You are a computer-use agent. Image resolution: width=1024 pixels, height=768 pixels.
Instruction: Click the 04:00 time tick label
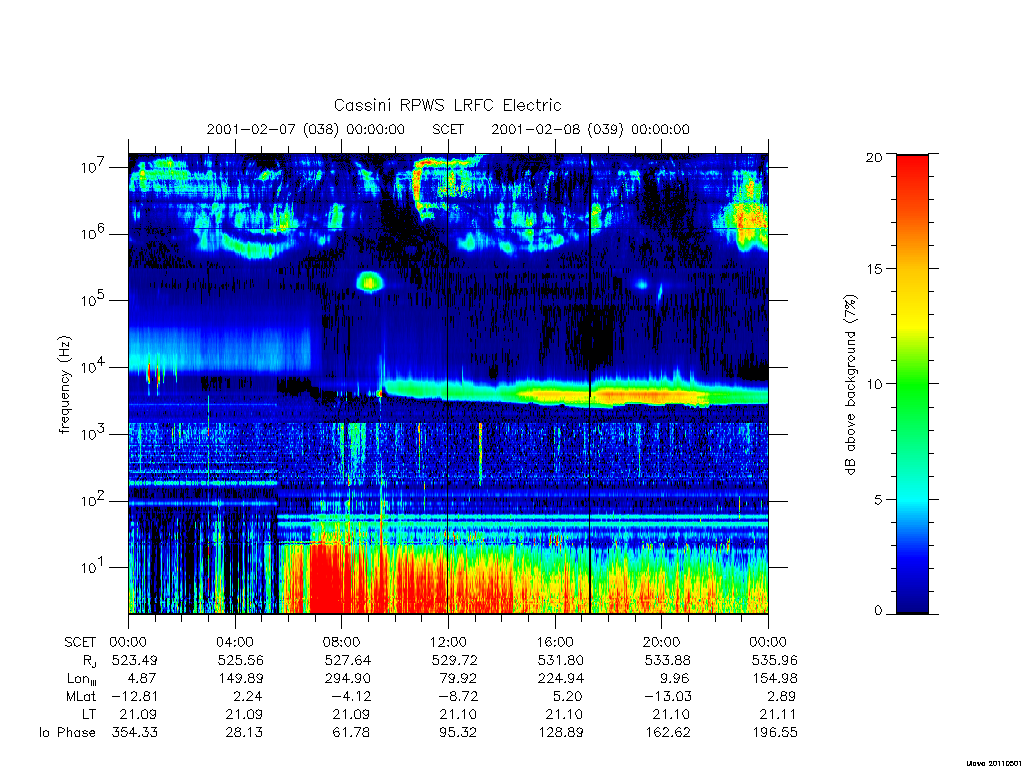point(235,642)
